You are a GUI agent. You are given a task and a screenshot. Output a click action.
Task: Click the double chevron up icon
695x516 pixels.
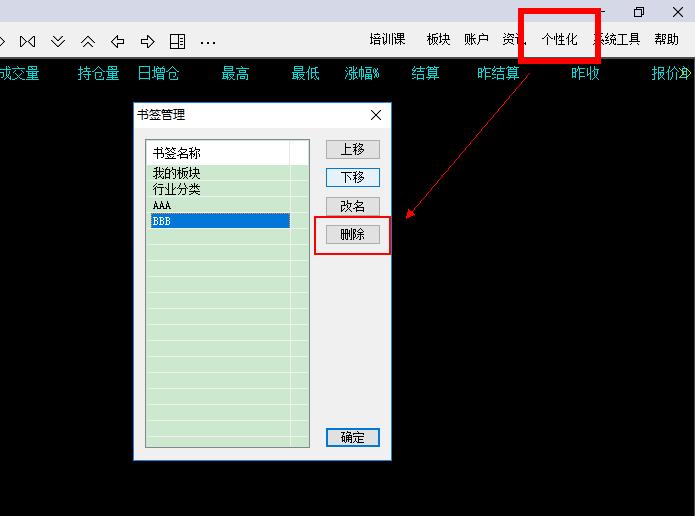click(x=88, y=41)
